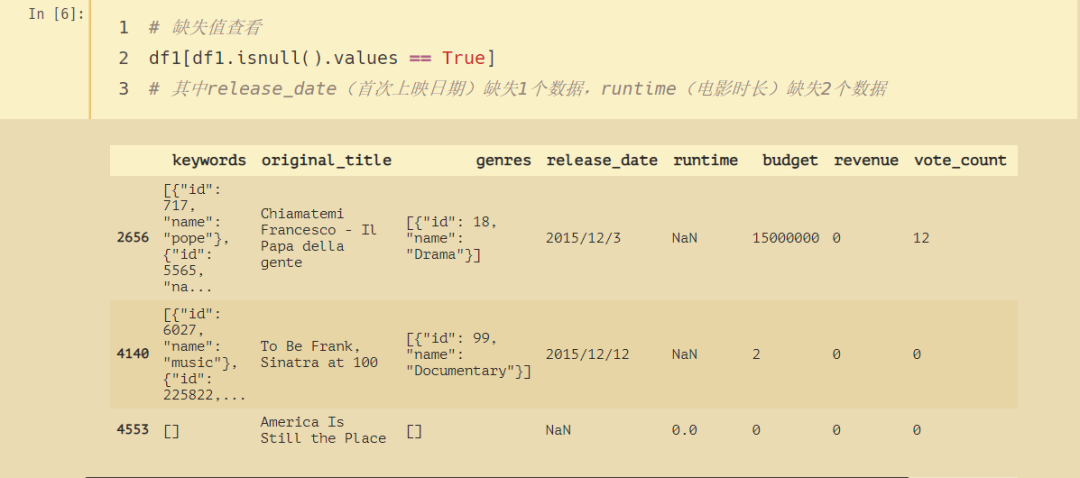
Task: Click title To Be Frank, Sinatra at 100
Action: click(x=319, y=354)
